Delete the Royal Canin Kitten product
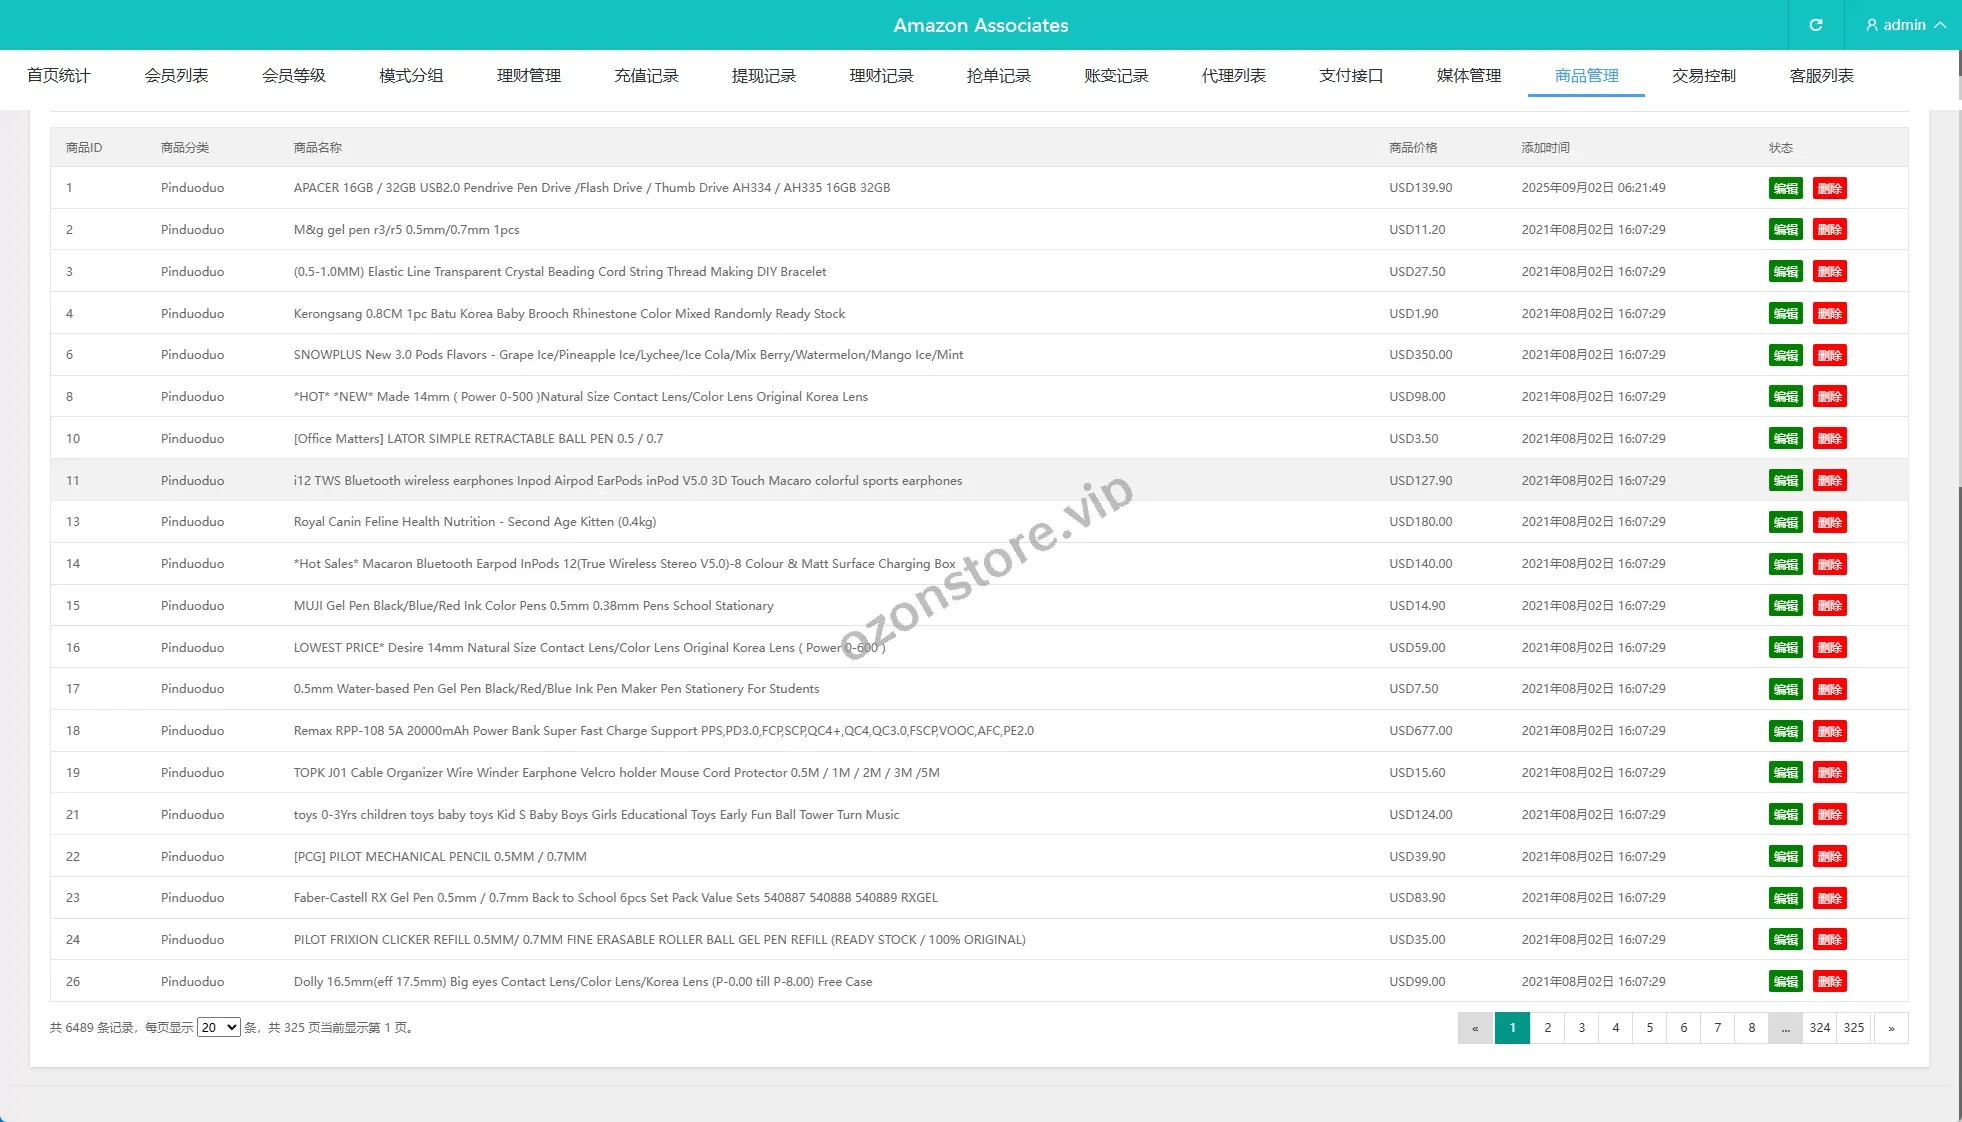 tap(1829, 522)
